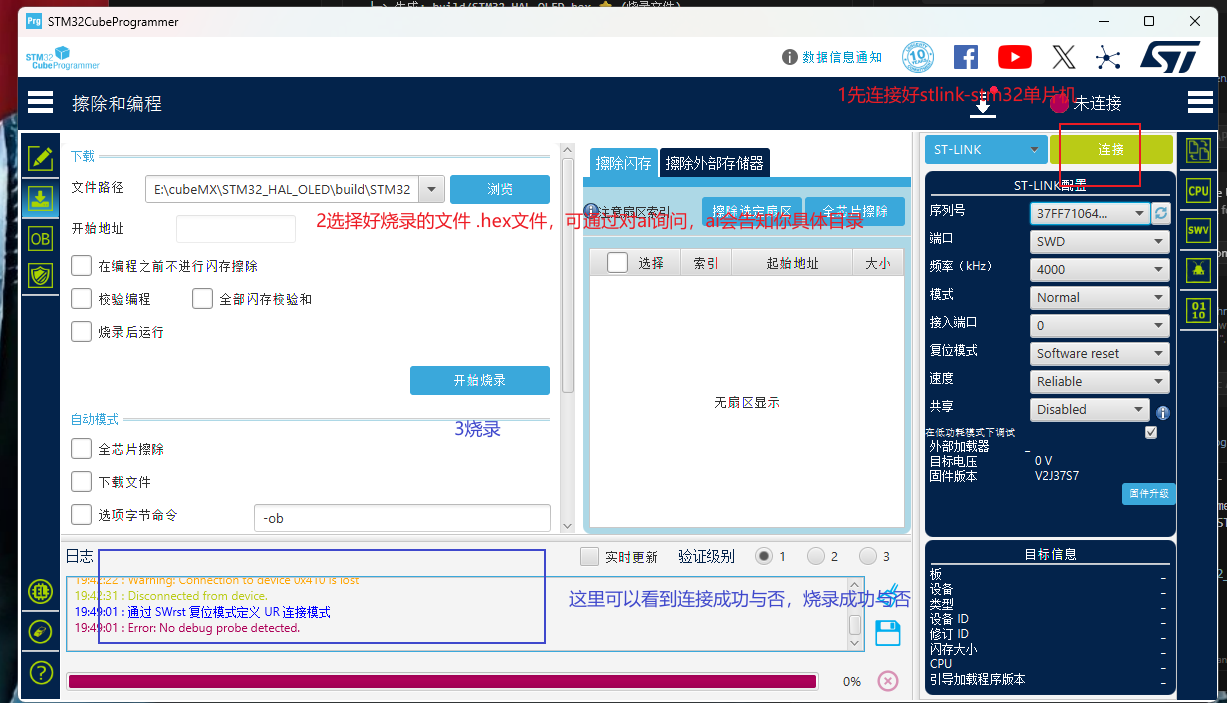Select the memory edit pencil icon
This screenshot has height=703, width=1227.
pos(40,157)
